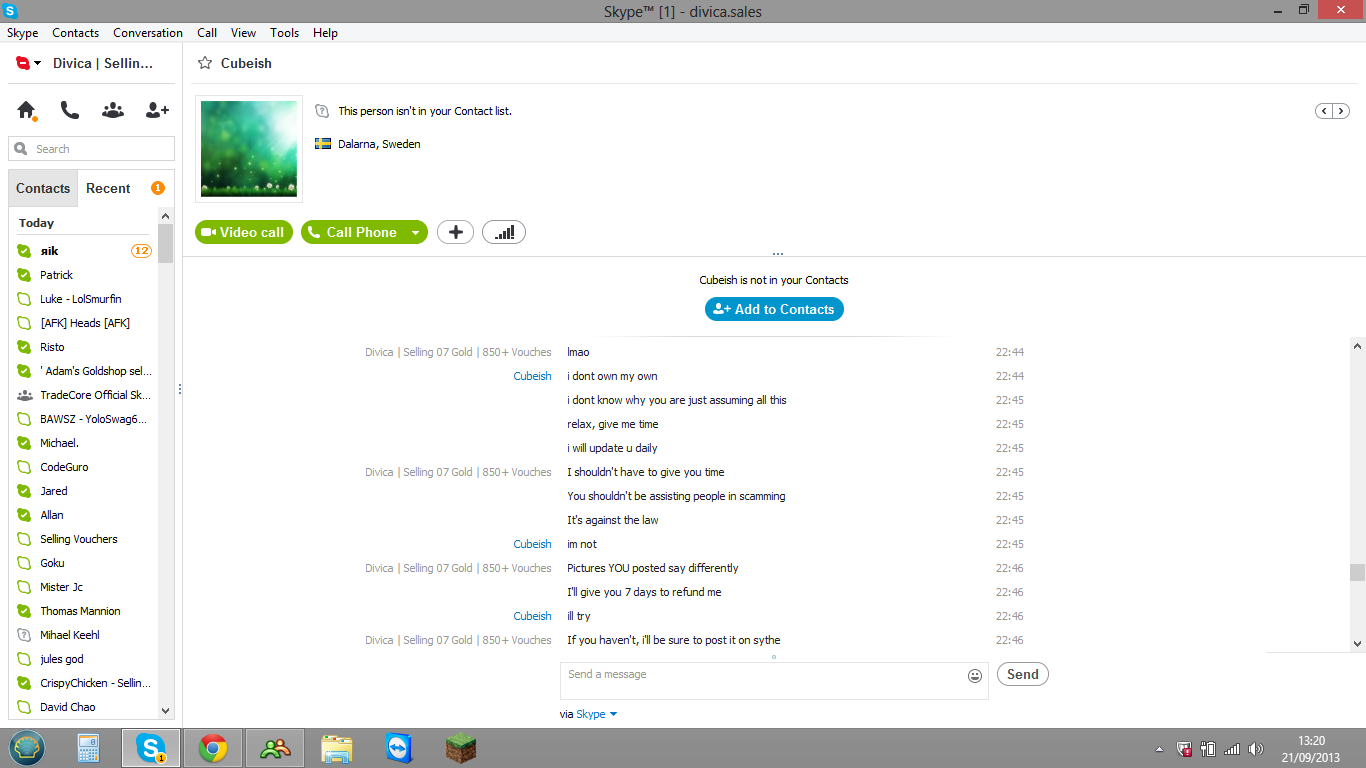Start a Video call
Screen dimensions: 1366x768
(244, 232)
